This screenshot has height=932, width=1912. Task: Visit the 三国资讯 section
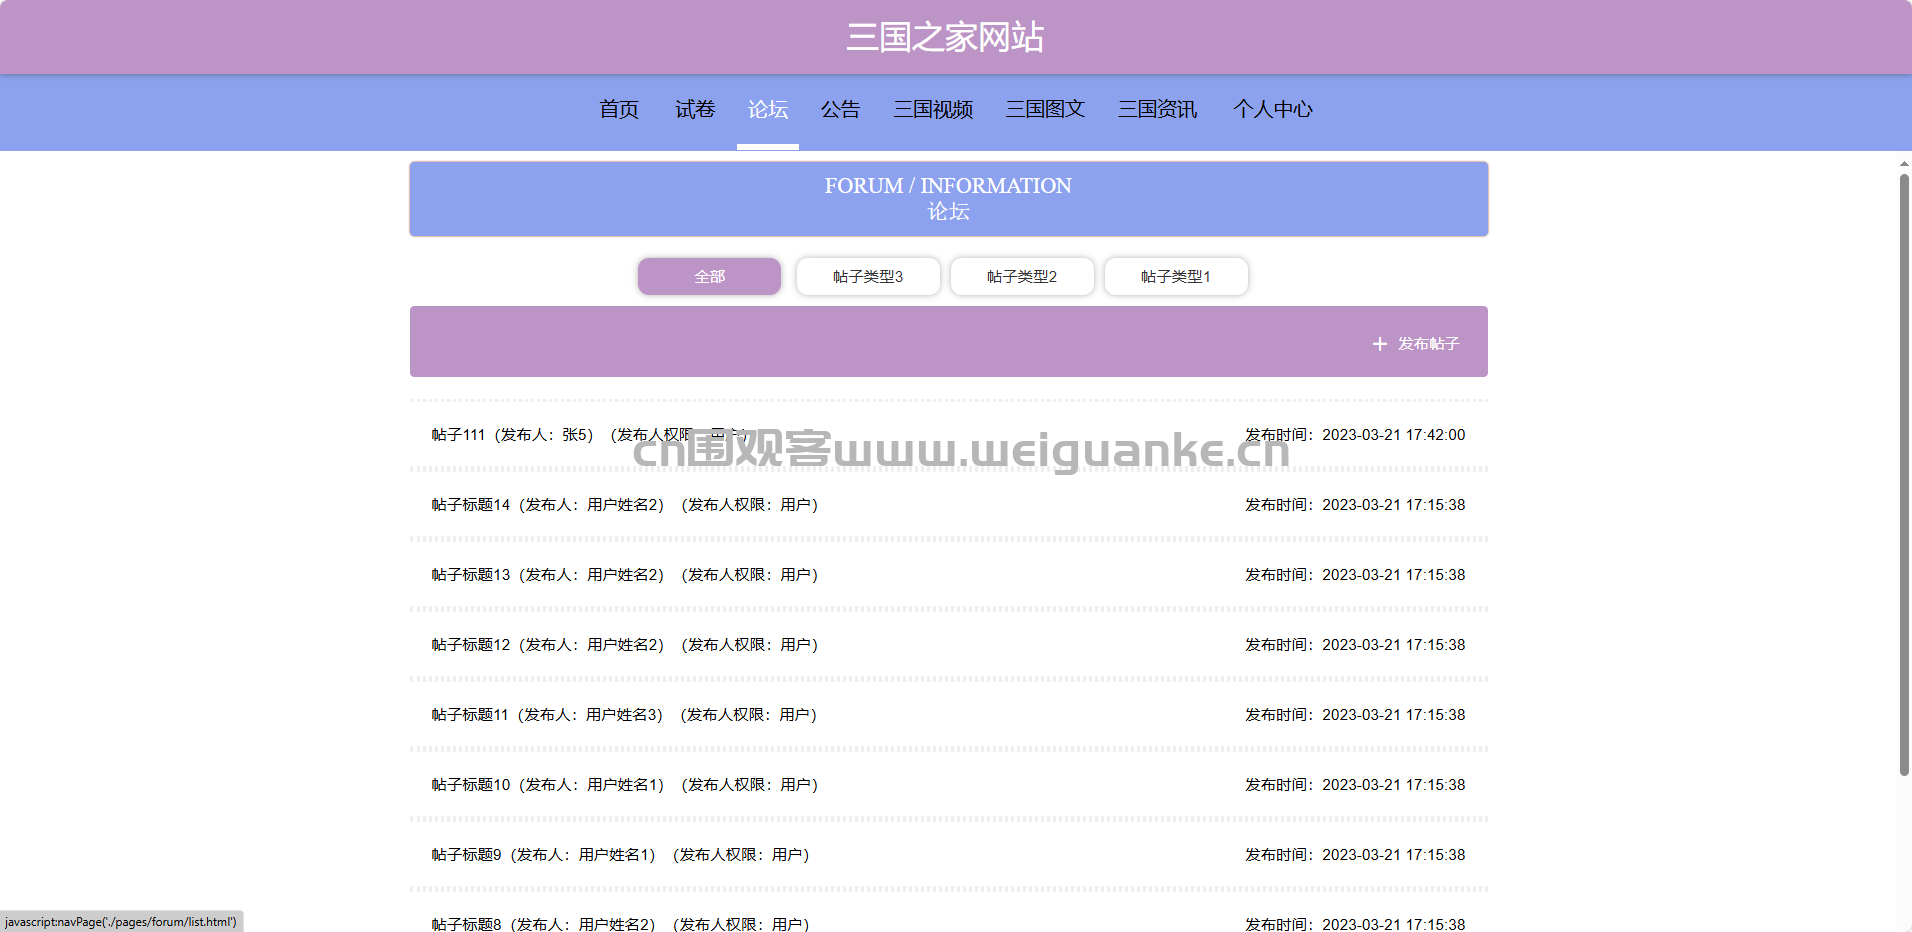coord(1157,110)
